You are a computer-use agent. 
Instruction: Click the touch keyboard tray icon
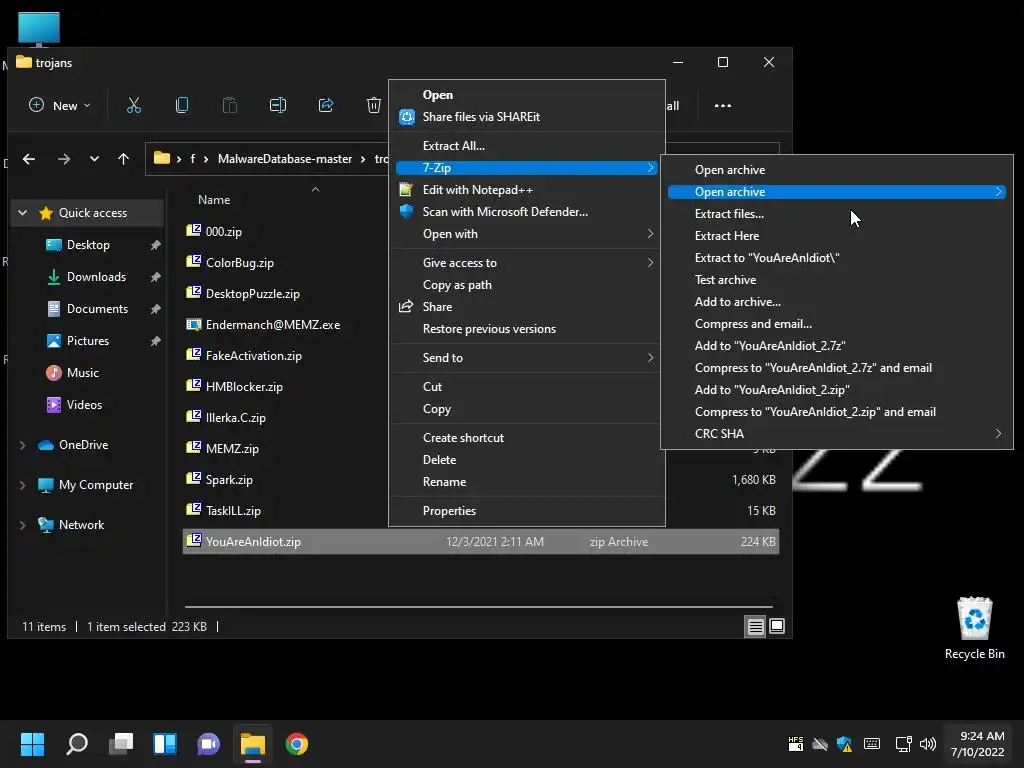tap(872, 744)
